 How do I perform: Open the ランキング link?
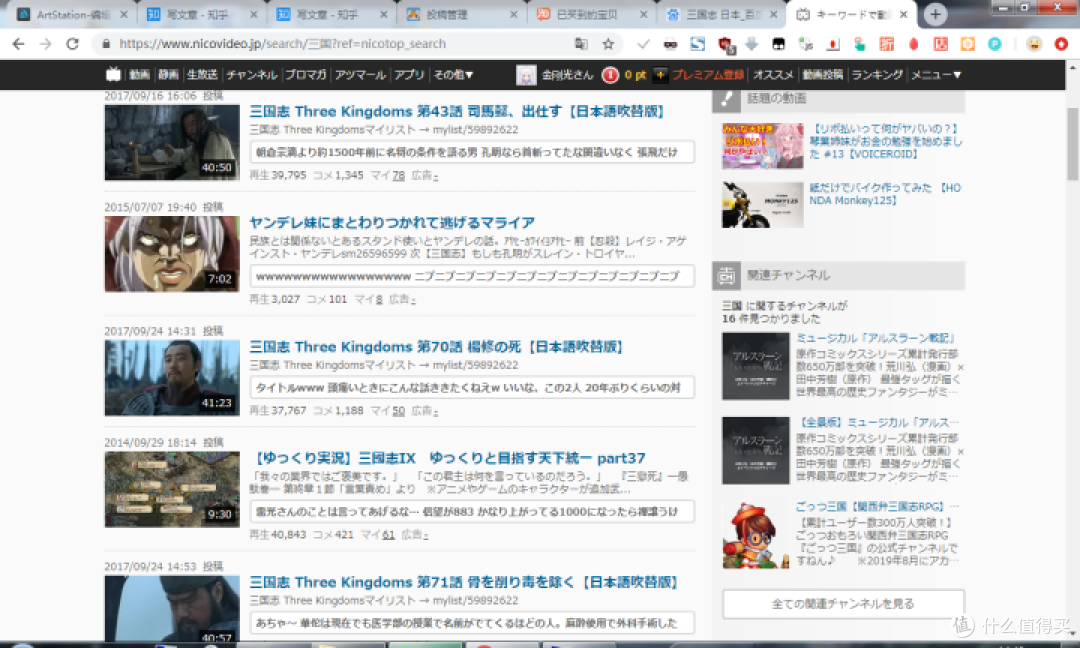pyautogui.click(x=877, y=75)
